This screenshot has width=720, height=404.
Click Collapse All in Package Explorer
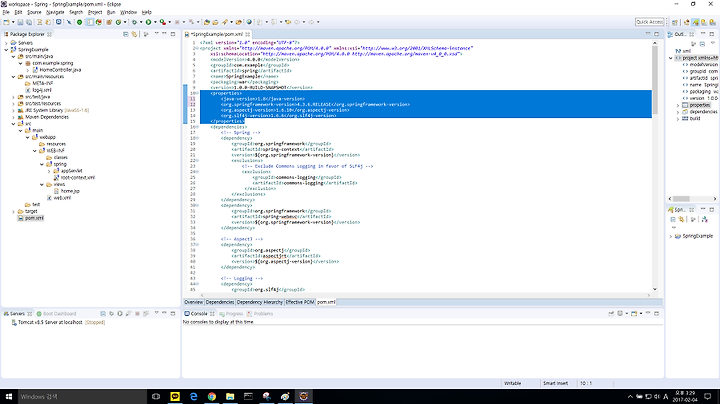pyautogui.click(x=125, y=34)
